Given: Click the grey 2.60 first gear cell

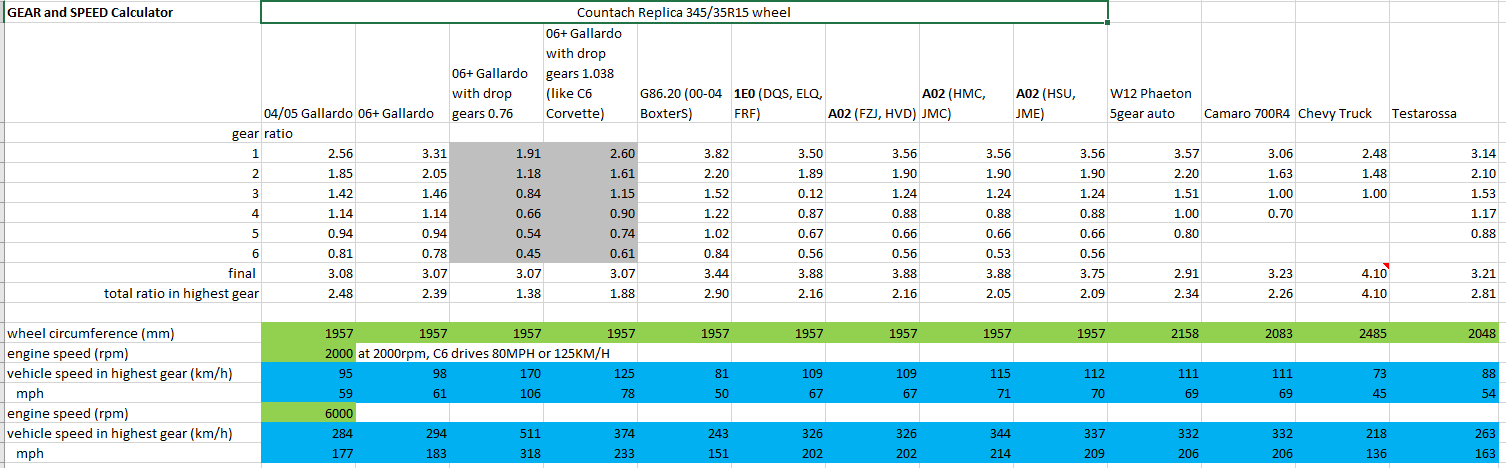Looking at the screenshot, I should point(590,153).
